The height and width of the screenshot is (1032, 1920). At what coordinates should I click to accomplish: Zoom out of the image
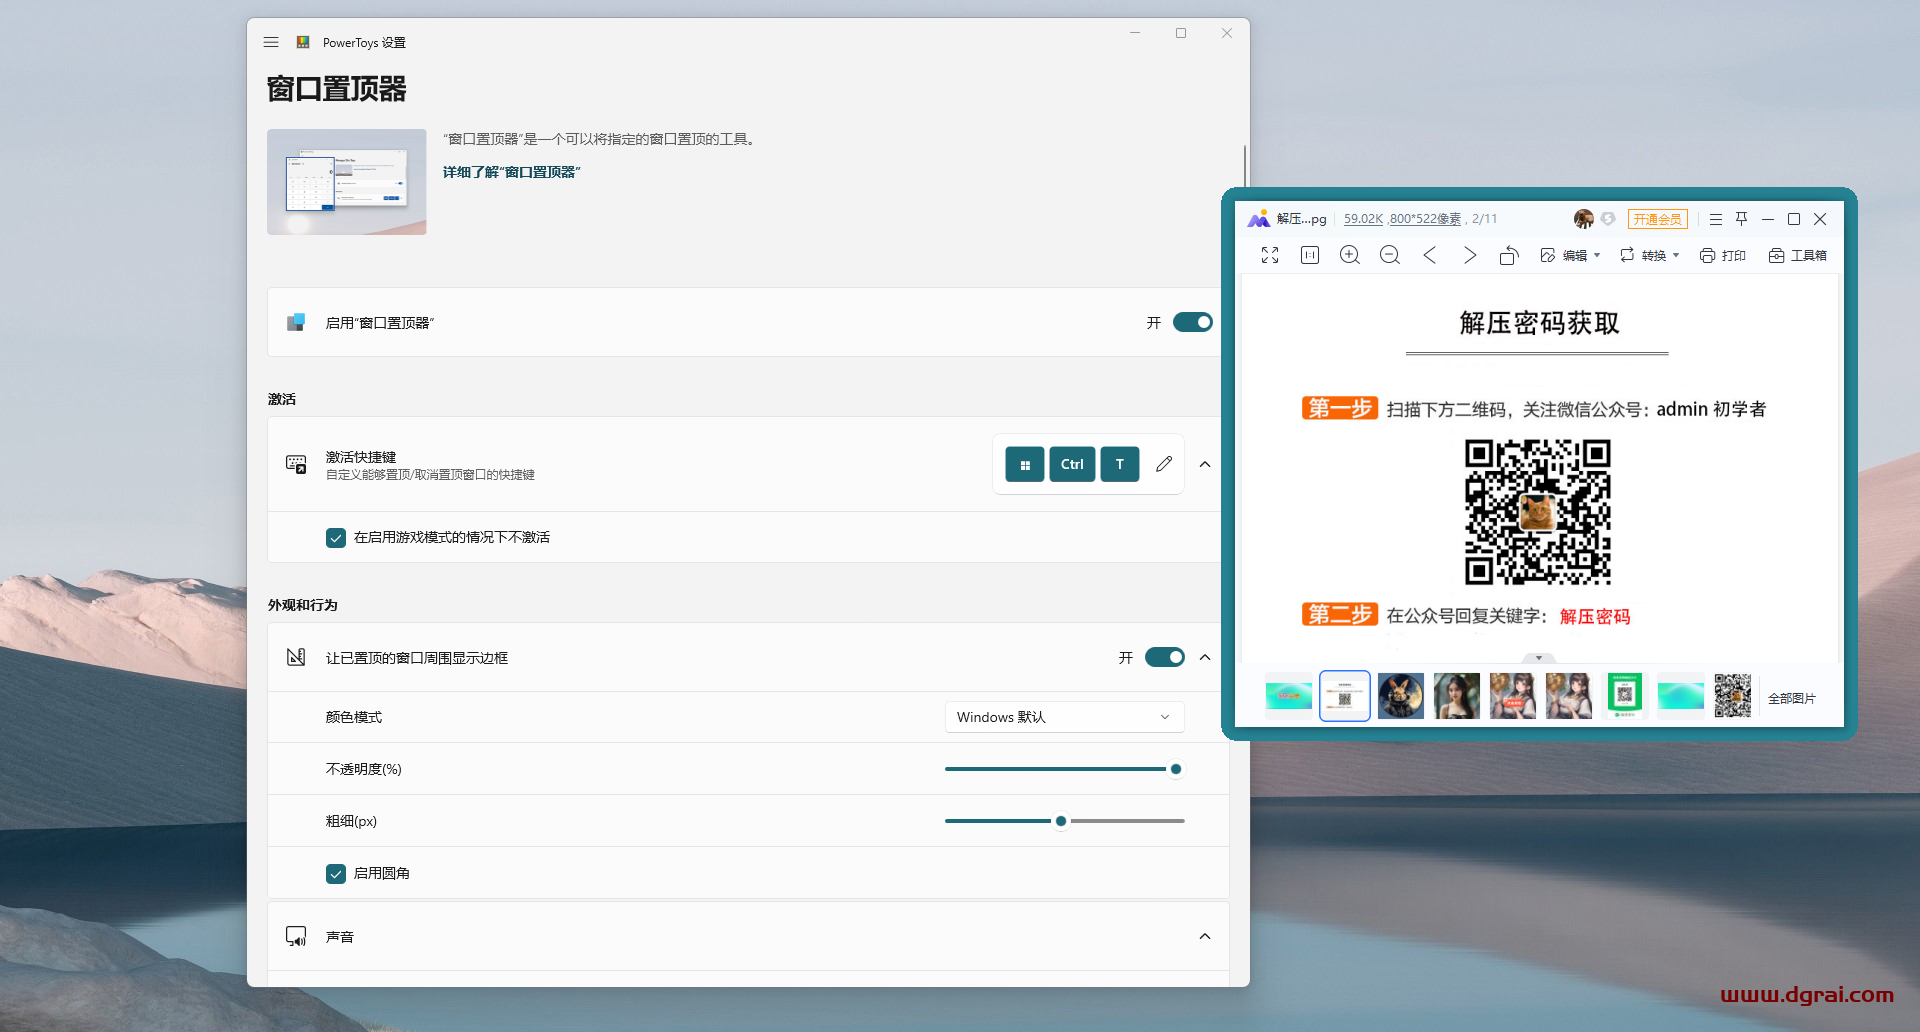point(1390,255)
